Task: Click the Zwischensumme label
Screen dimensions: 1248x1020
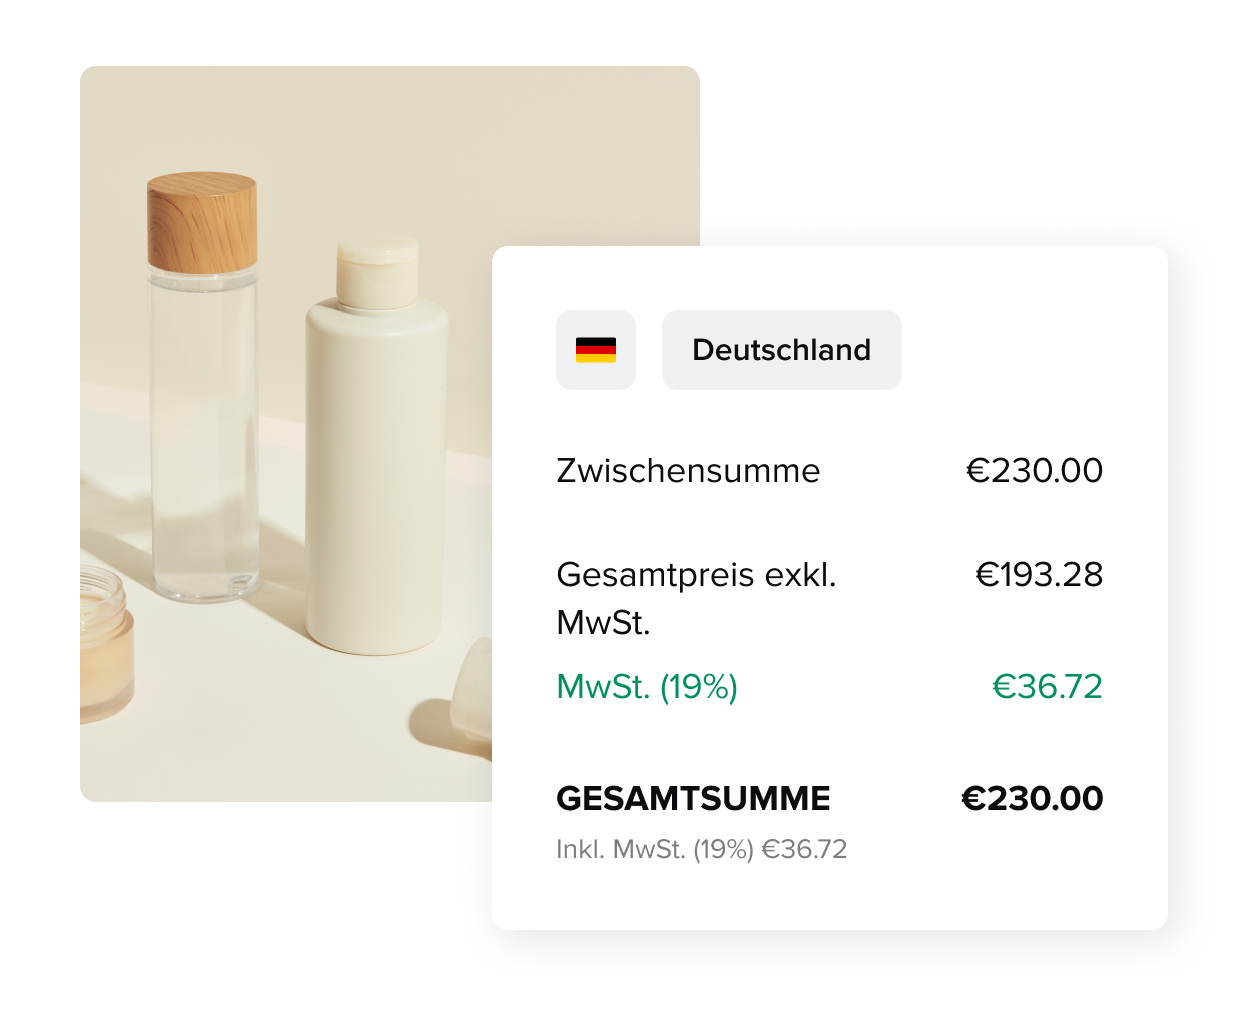Action: coord(688,470)
